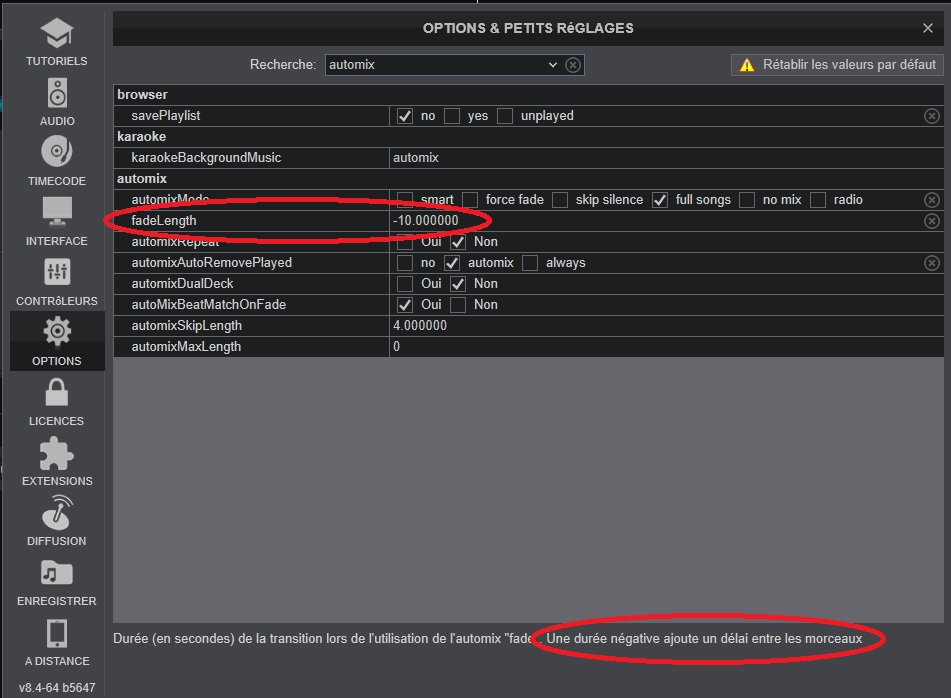Click the automixSkipLength value field
Screen dimensions: 951x698
pos(650,326)
